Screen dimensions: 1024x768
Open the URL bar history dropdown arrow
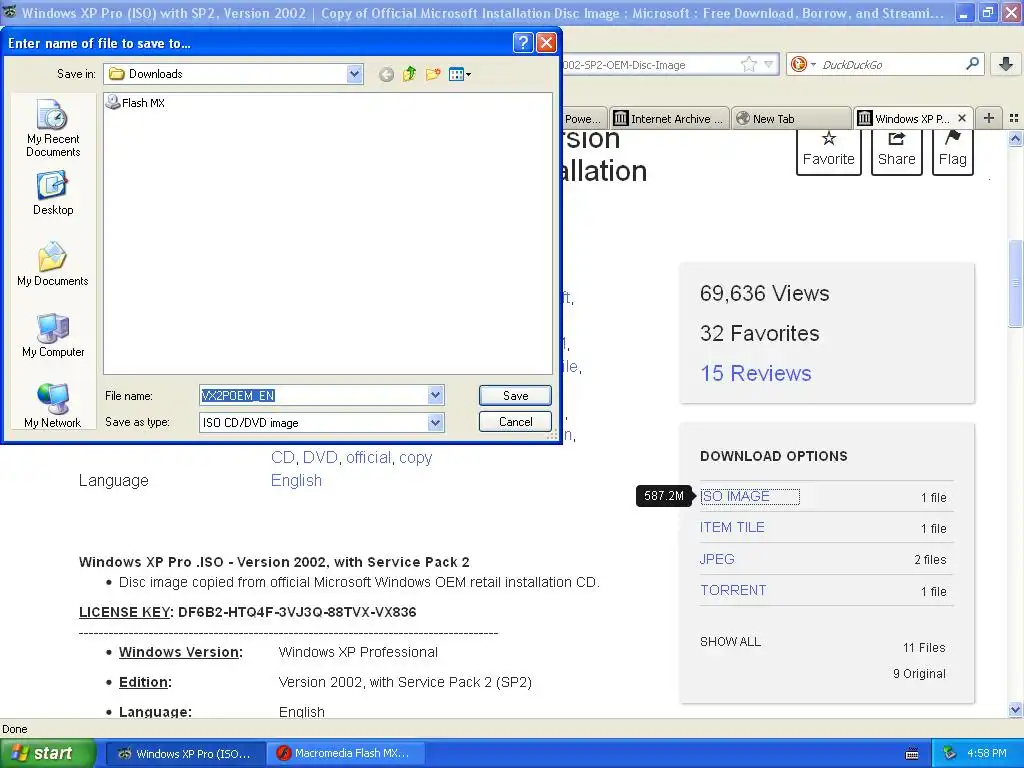tap(768, 65)
